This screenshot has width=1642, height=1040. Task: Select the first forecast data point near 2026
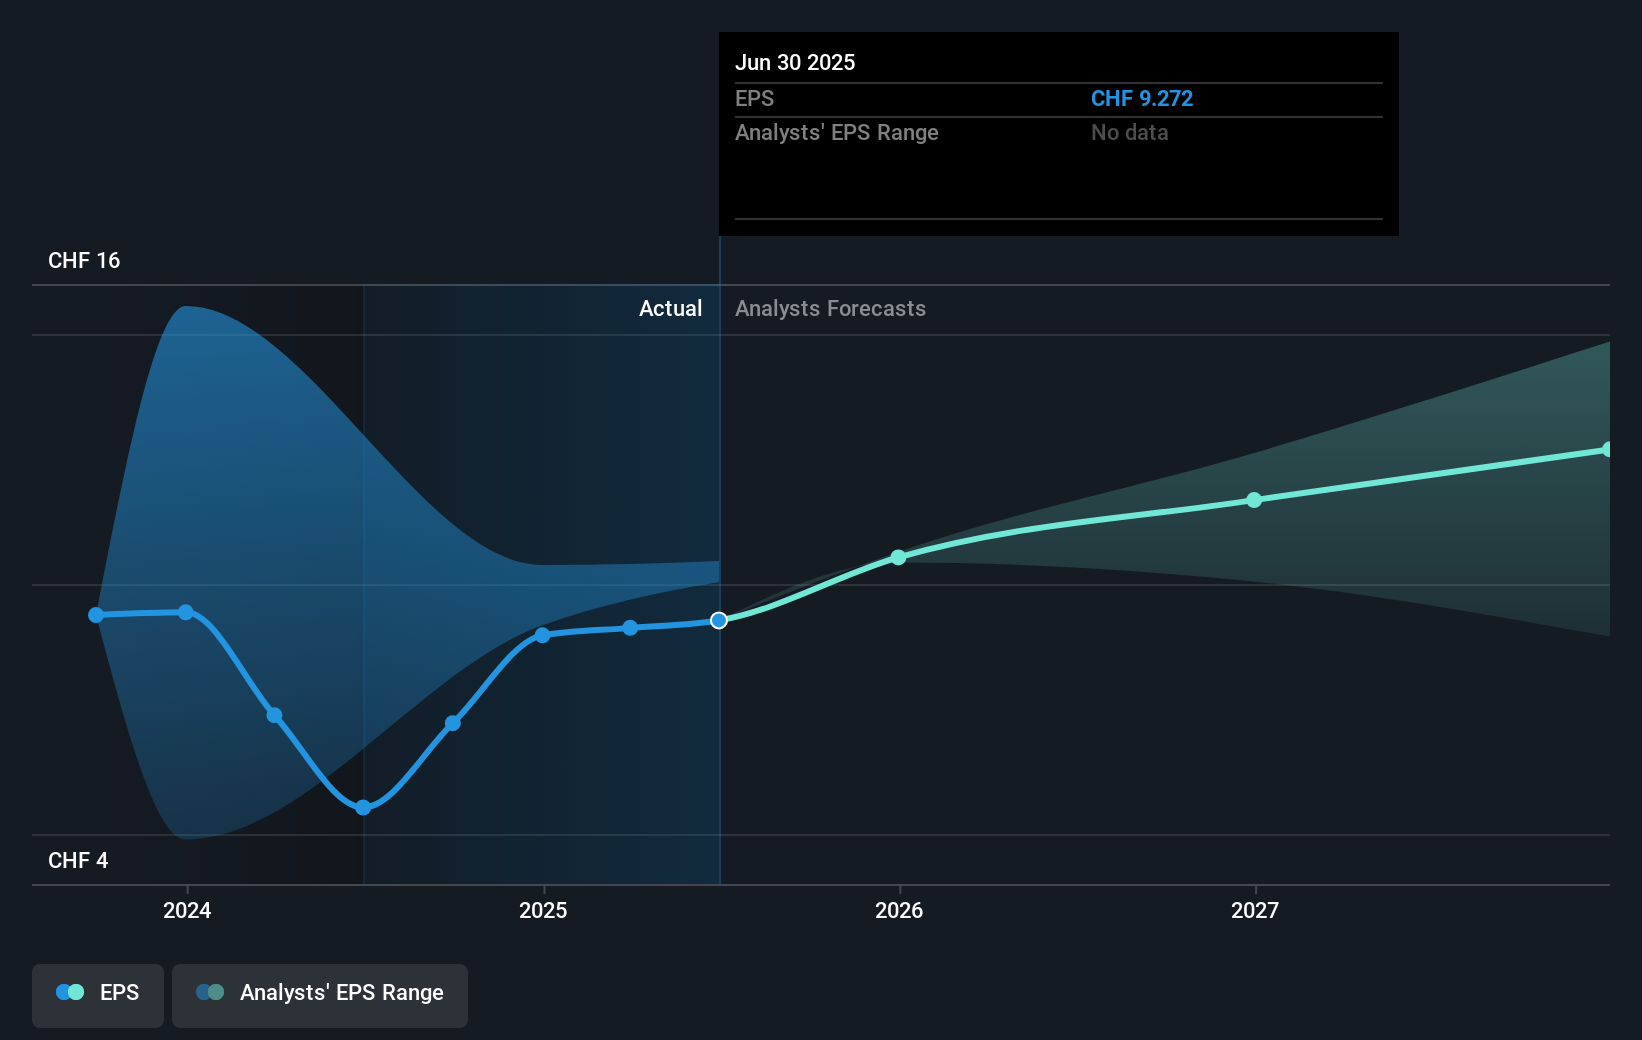click(x=898, y=558)
